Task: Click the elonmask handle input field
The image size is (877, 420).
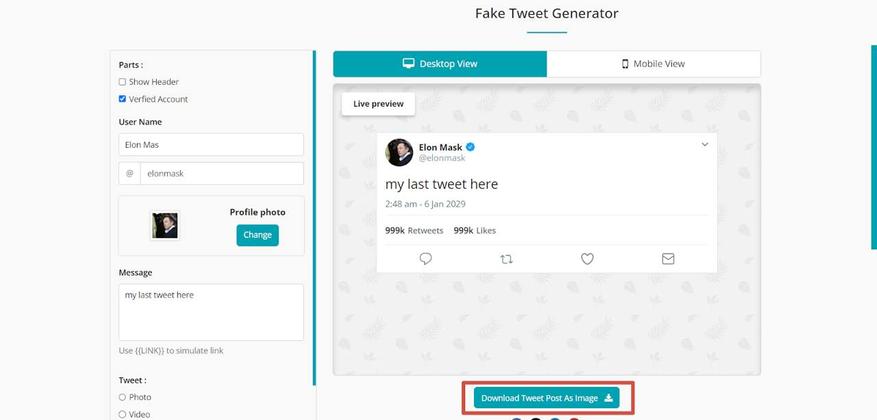Action: point(221,173)
